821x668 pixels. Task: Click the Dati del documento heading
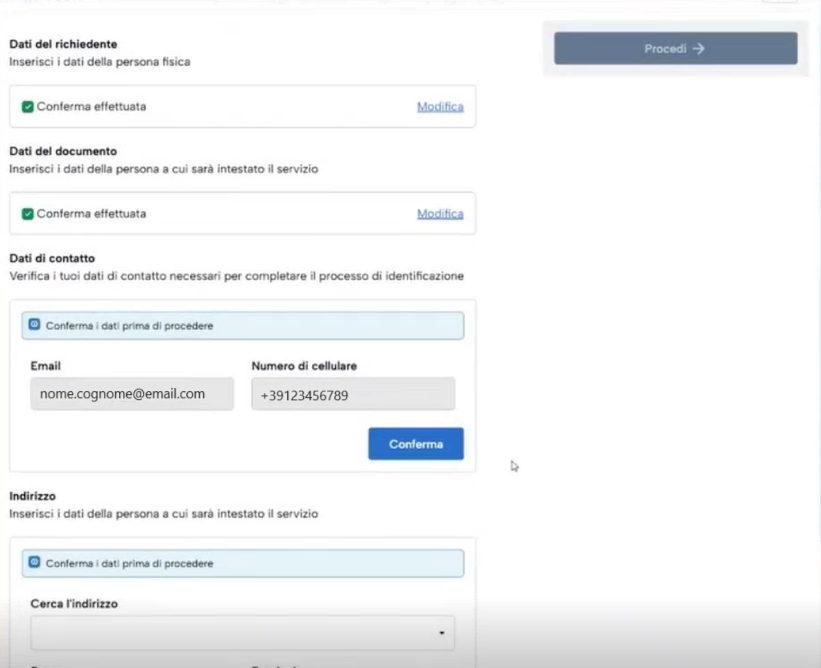(63, 151)
